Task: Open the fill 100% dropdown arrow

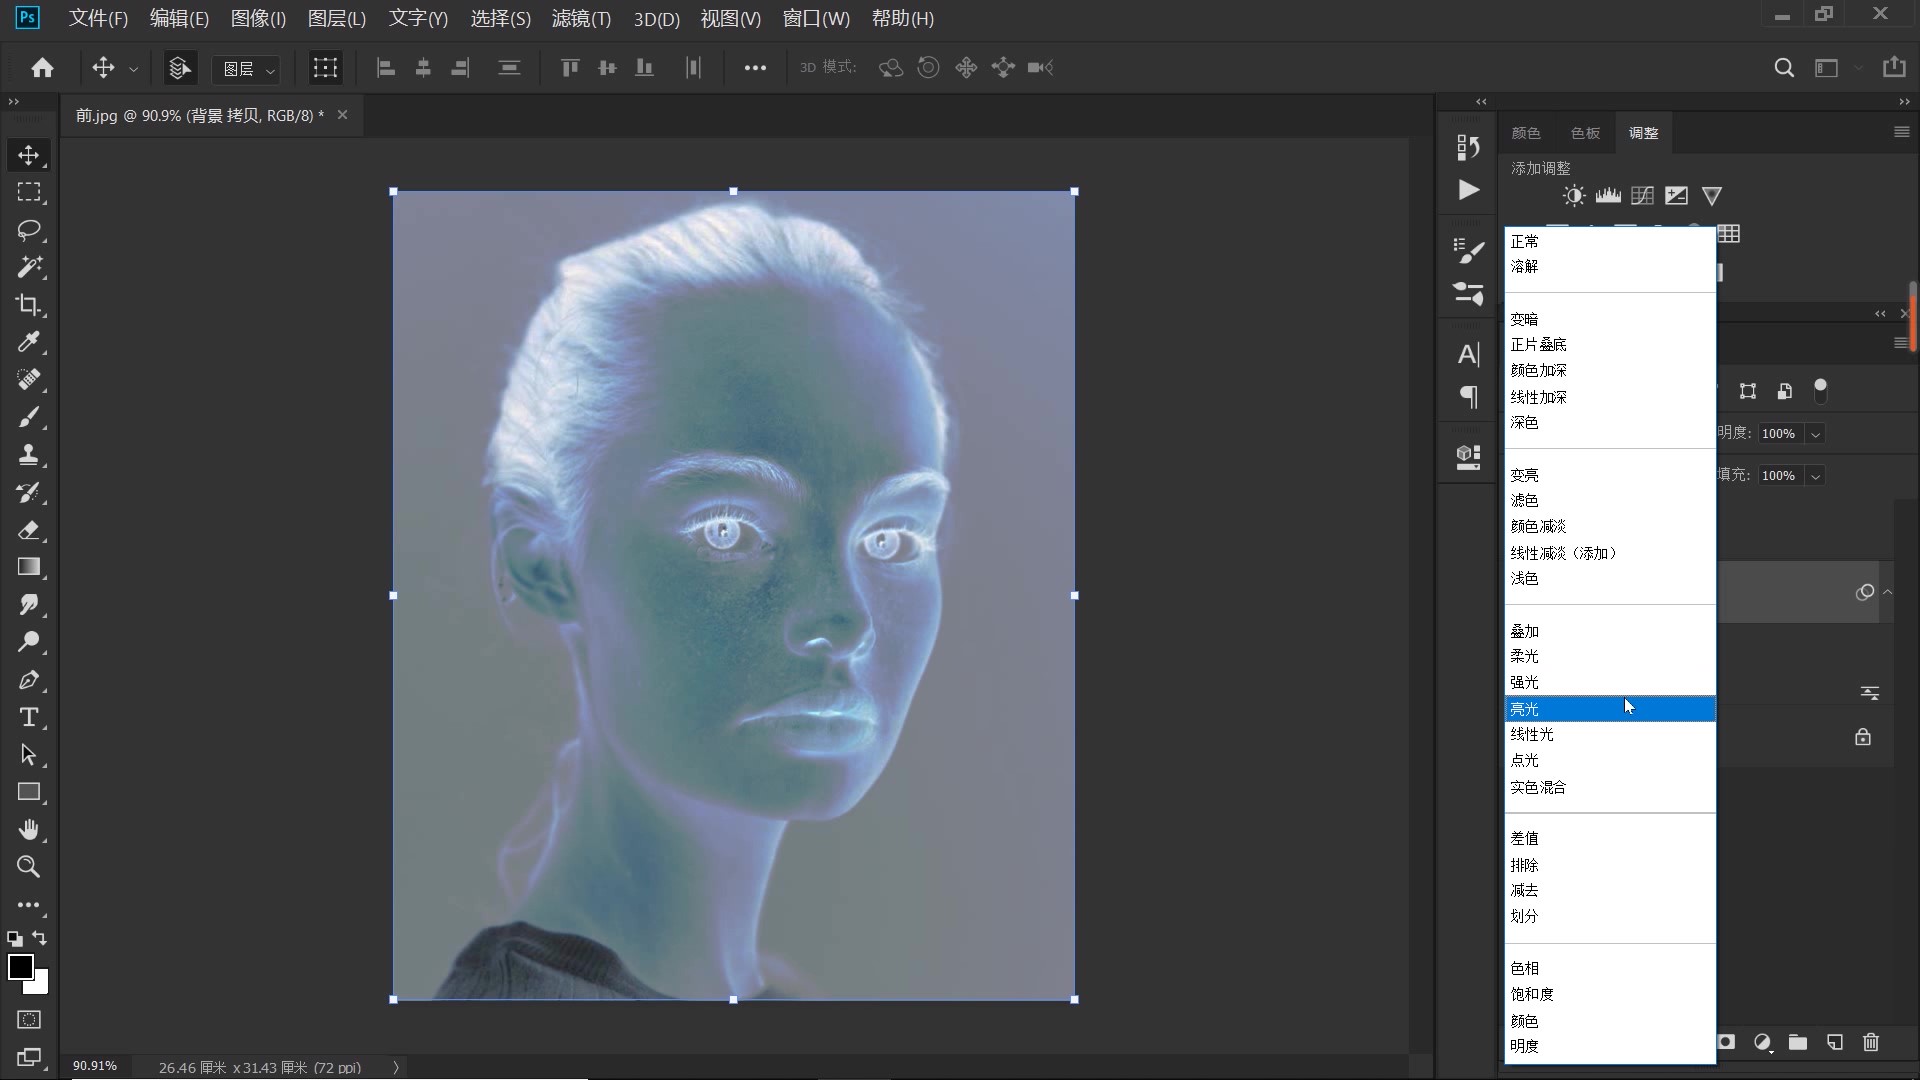Action: pyautogui.click(x=1815, y=476)
